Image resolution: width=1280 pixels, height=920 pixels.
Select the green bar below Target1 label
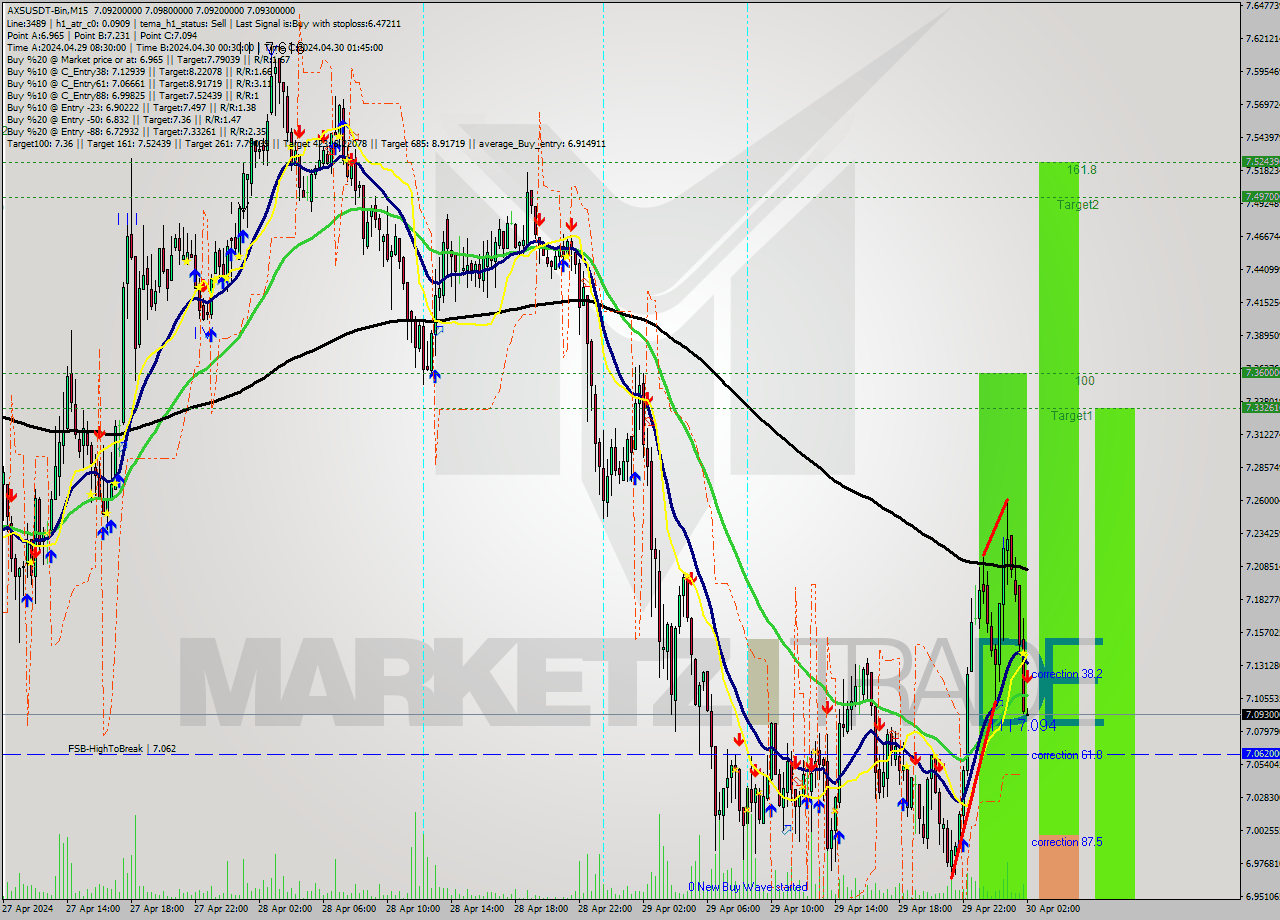click(1115, 653)
